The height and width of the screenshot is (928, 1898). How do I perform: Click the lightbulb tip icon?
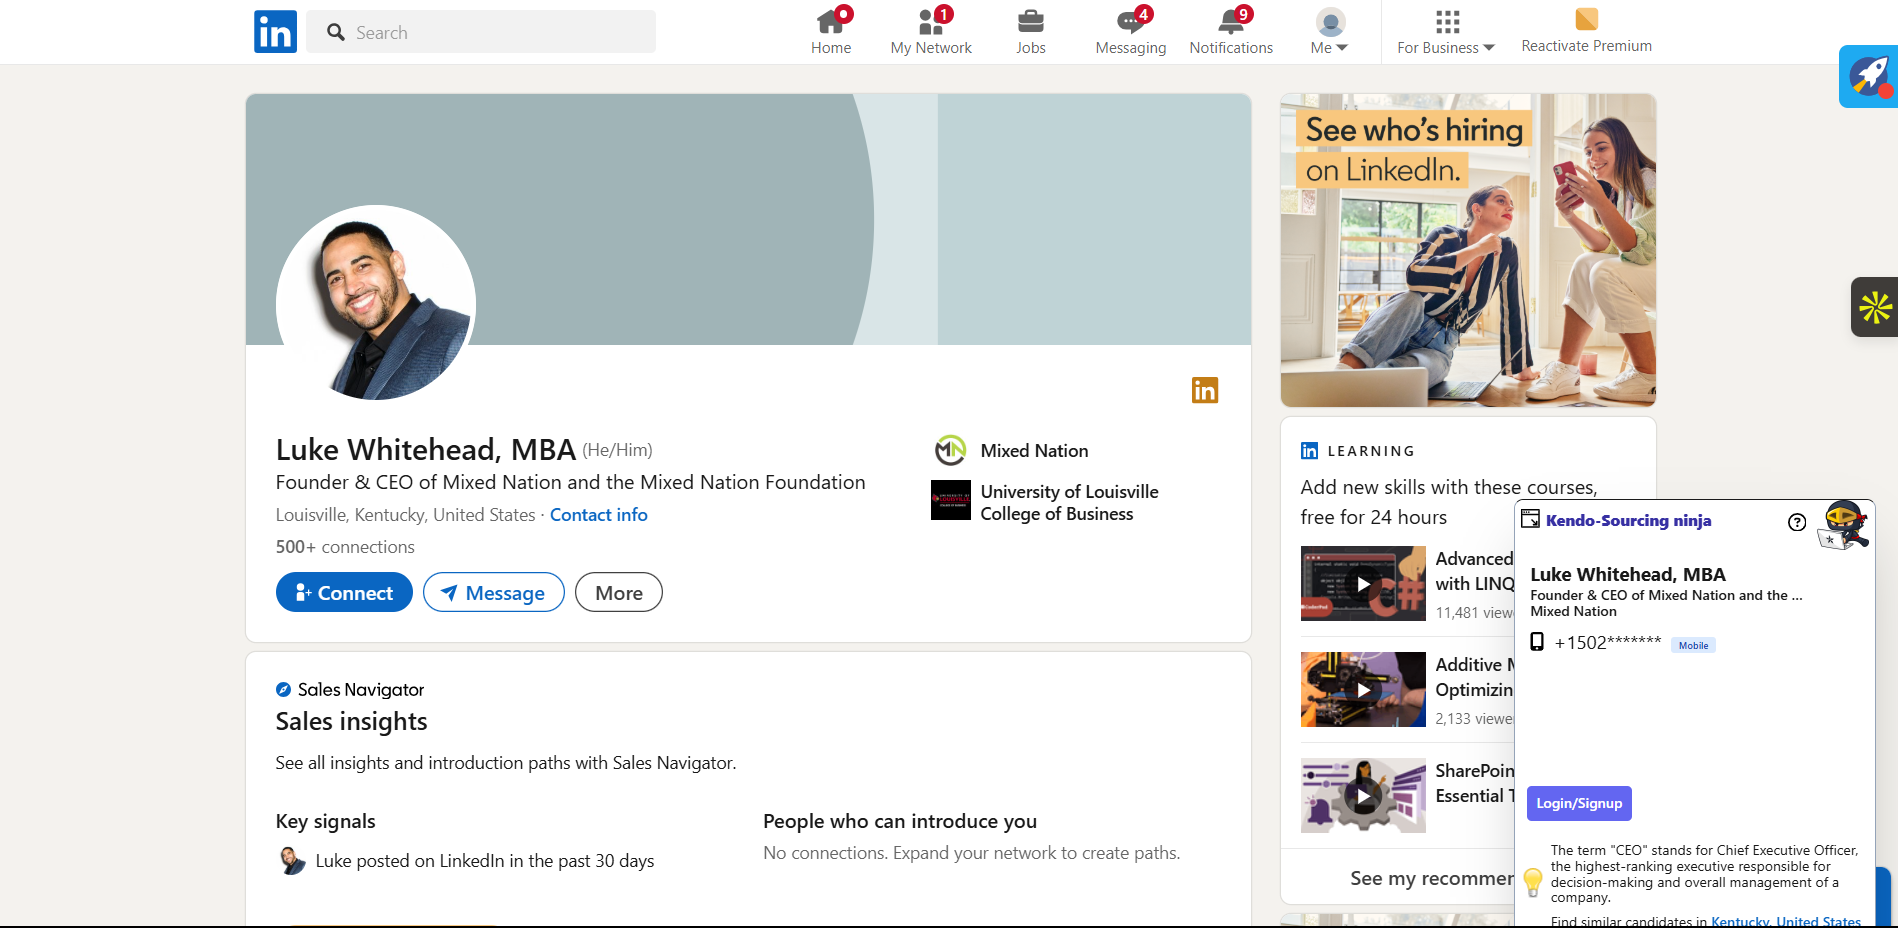click(x=1533, y=881)
